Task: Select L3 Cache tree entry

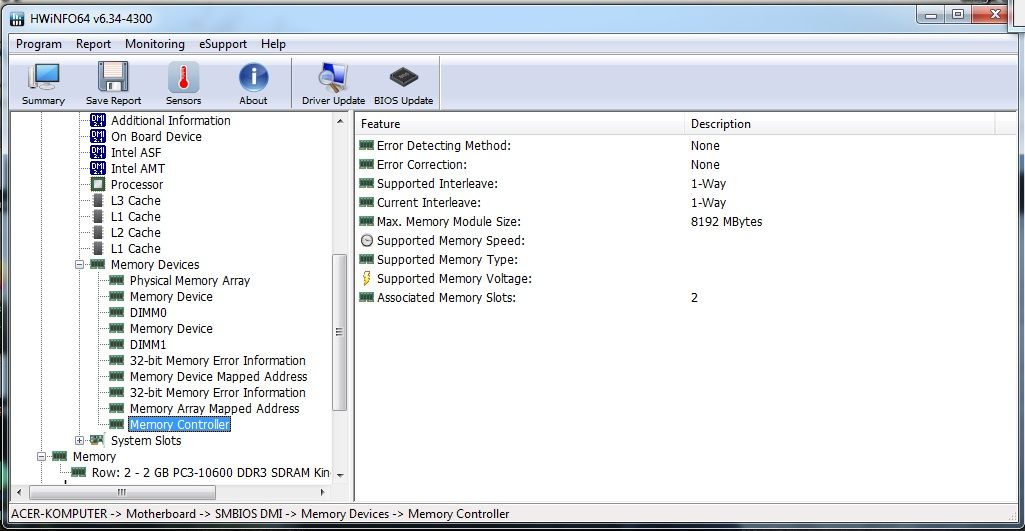Action: (135, 201)
